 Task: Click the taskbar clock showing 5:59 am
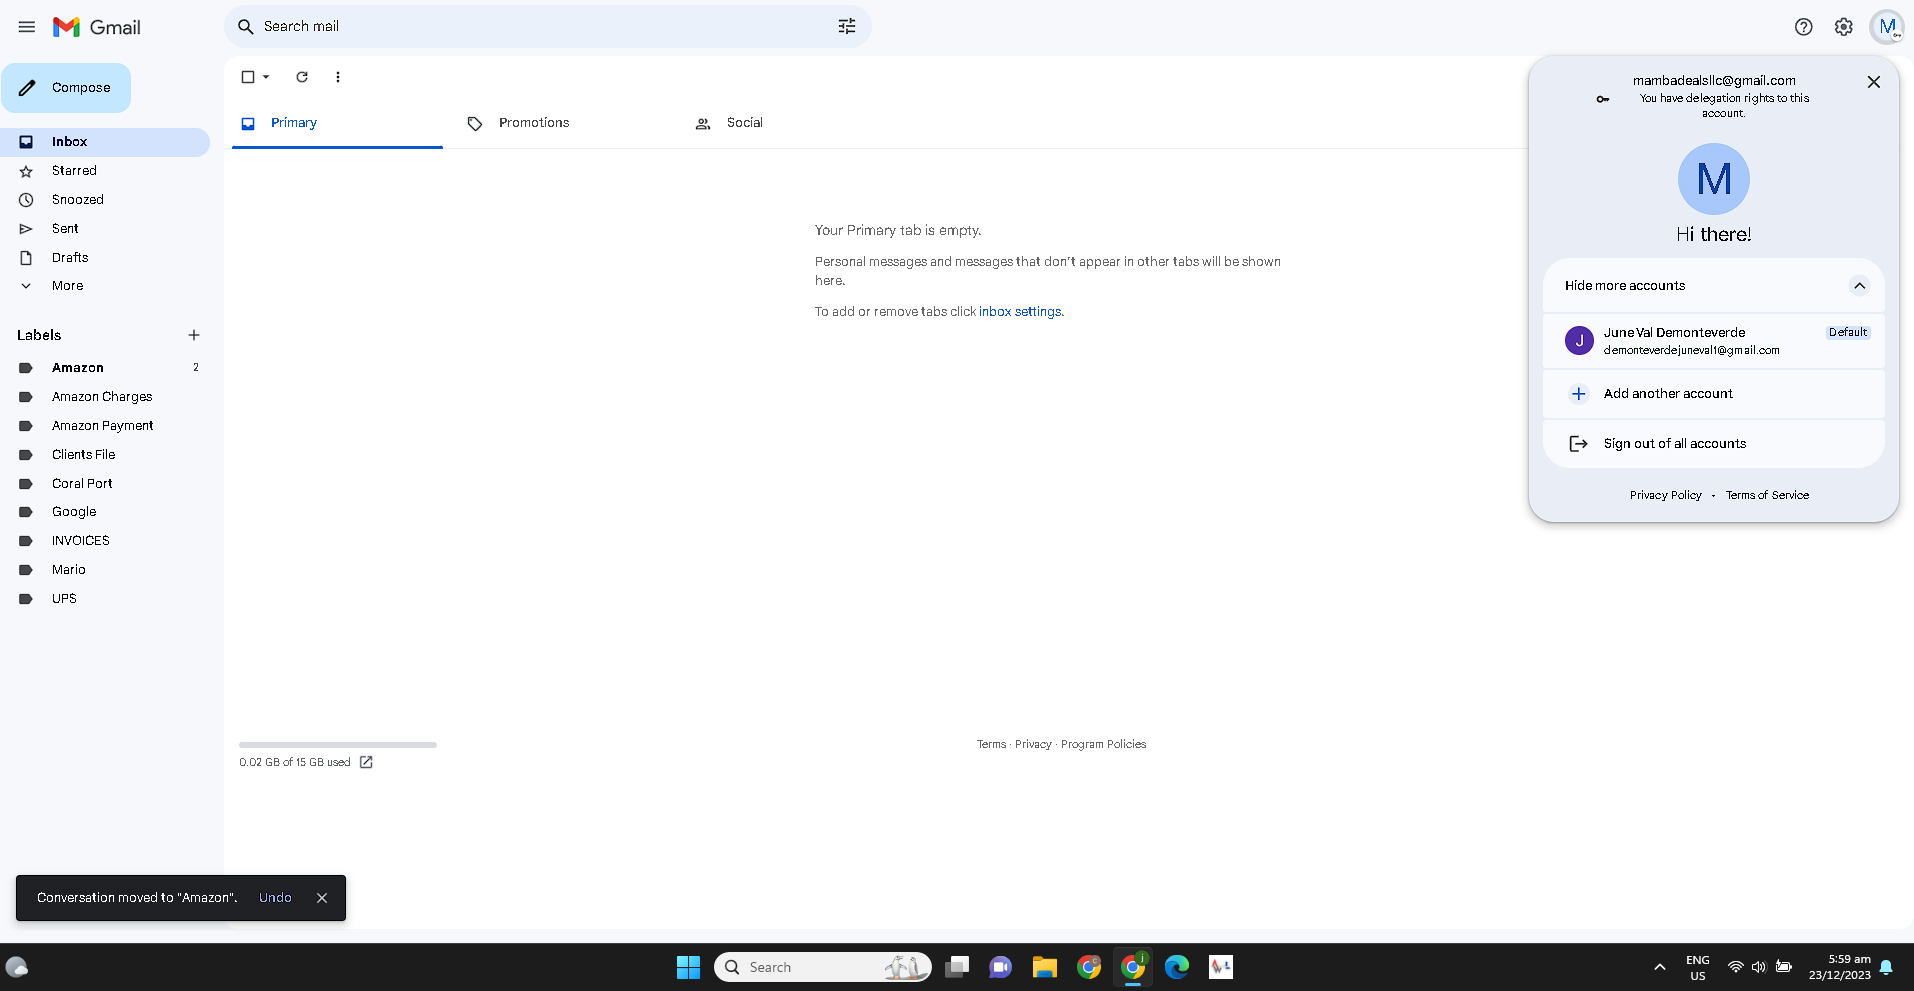pos(1839,967)
